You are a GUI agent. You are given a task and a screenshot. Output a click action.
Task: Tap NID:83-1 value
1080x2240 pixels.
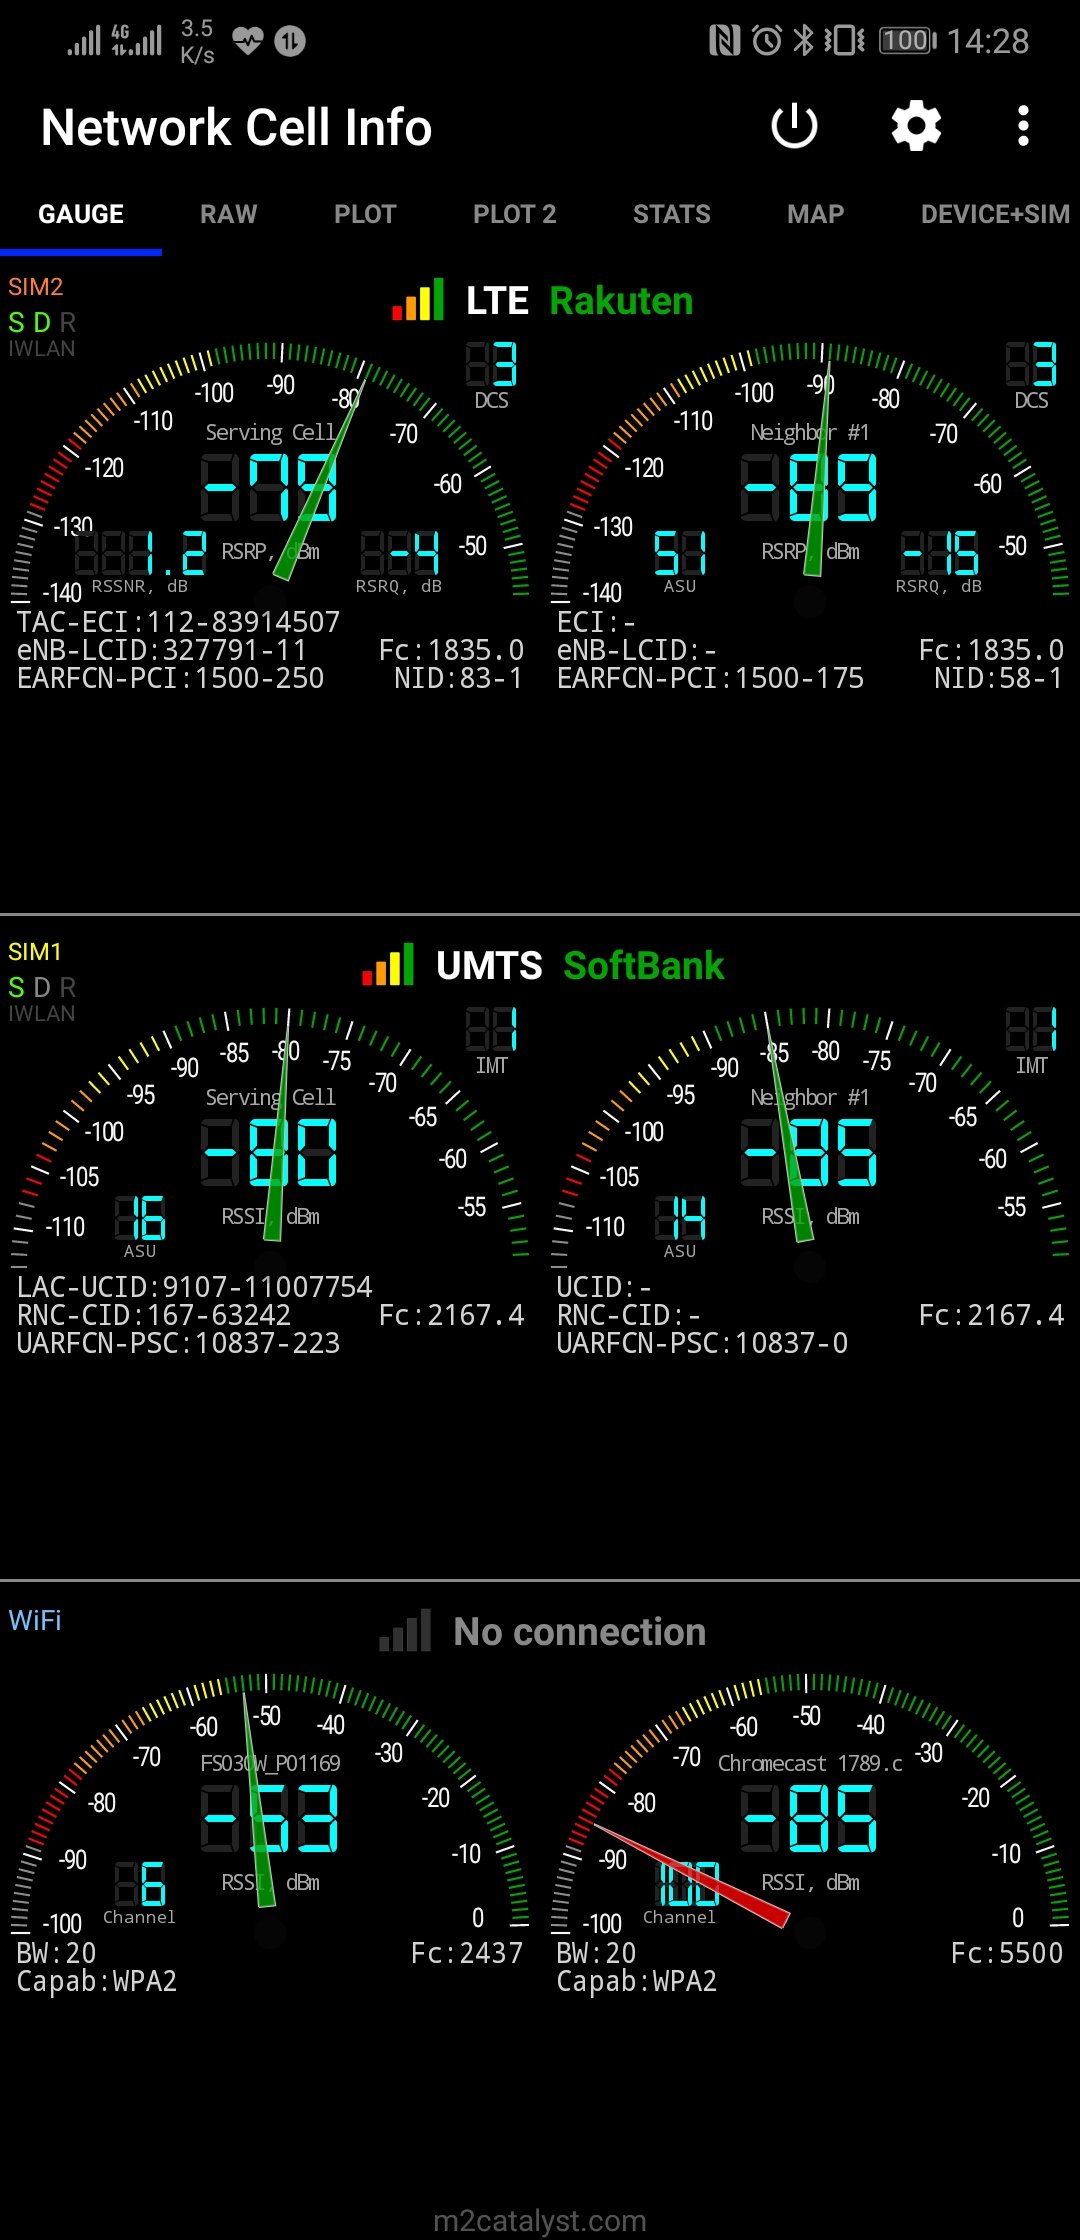[458, 678]
